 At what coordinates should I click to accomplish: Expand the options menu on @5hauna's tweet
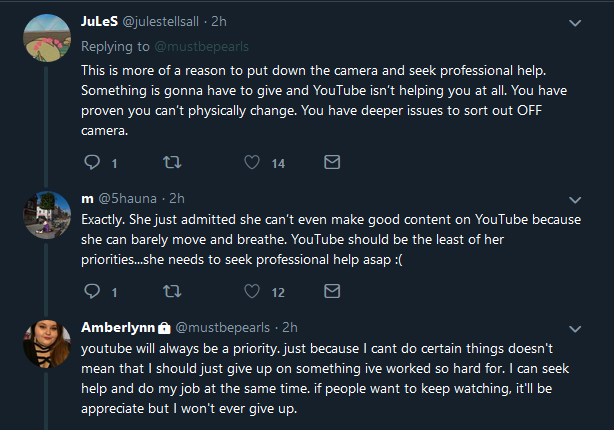[575, 200]
